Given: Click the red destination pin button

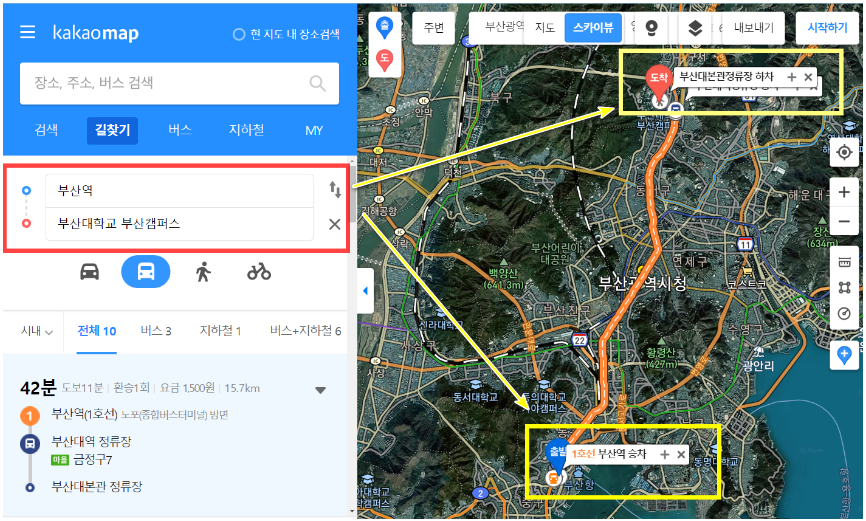Looking at the screenshot, I should 384,60.
